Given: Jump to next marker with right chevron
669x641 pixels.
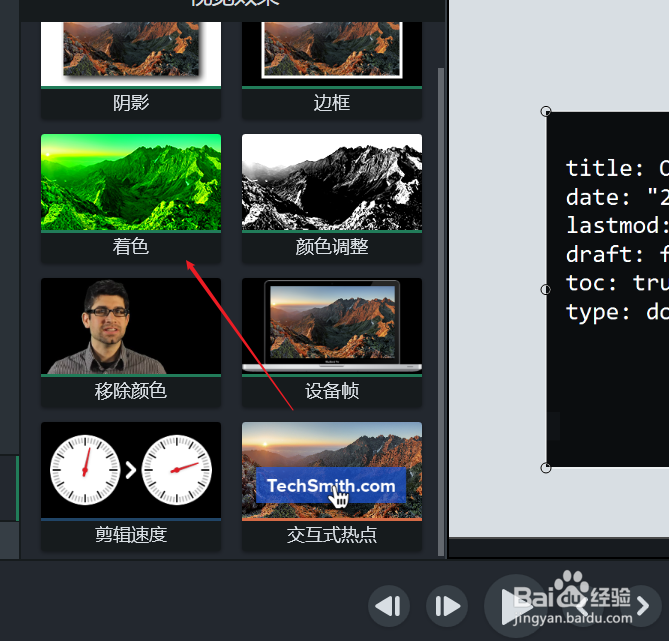Looking at the screenshot, I should [641, 606].
